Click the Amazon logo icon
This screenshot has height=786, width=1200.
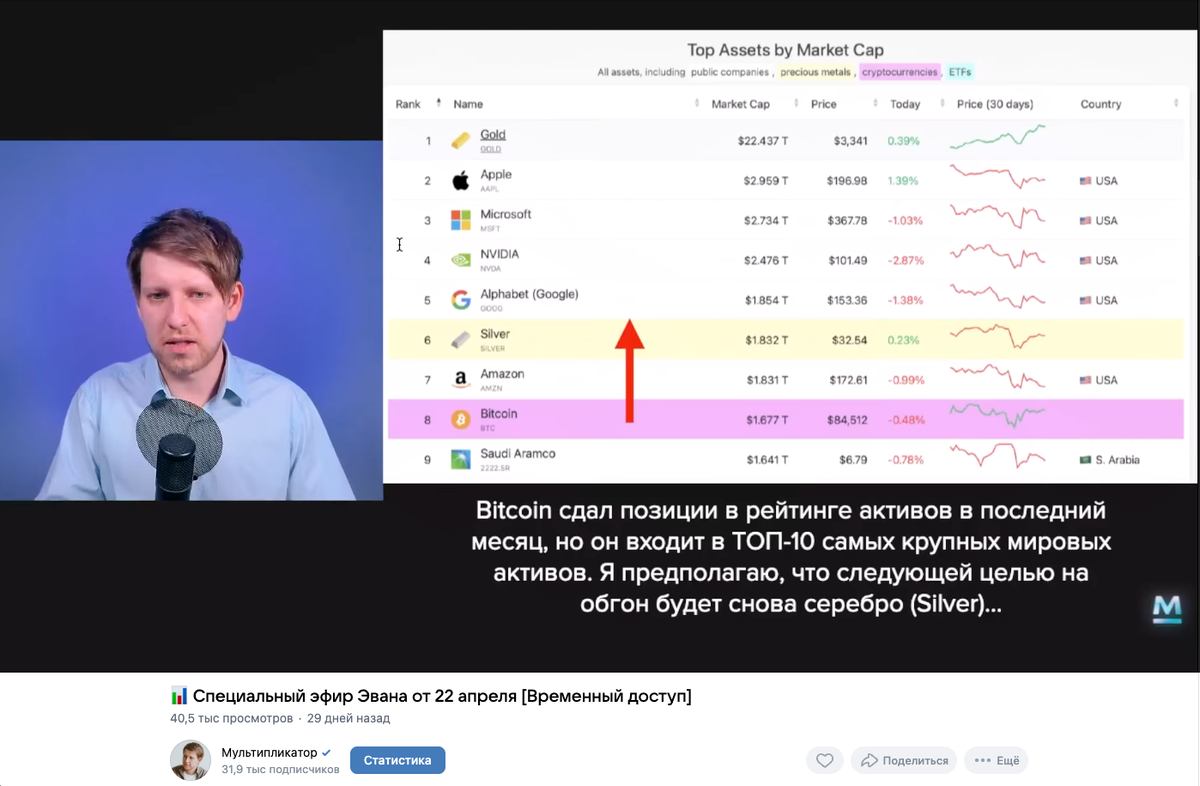460,380
